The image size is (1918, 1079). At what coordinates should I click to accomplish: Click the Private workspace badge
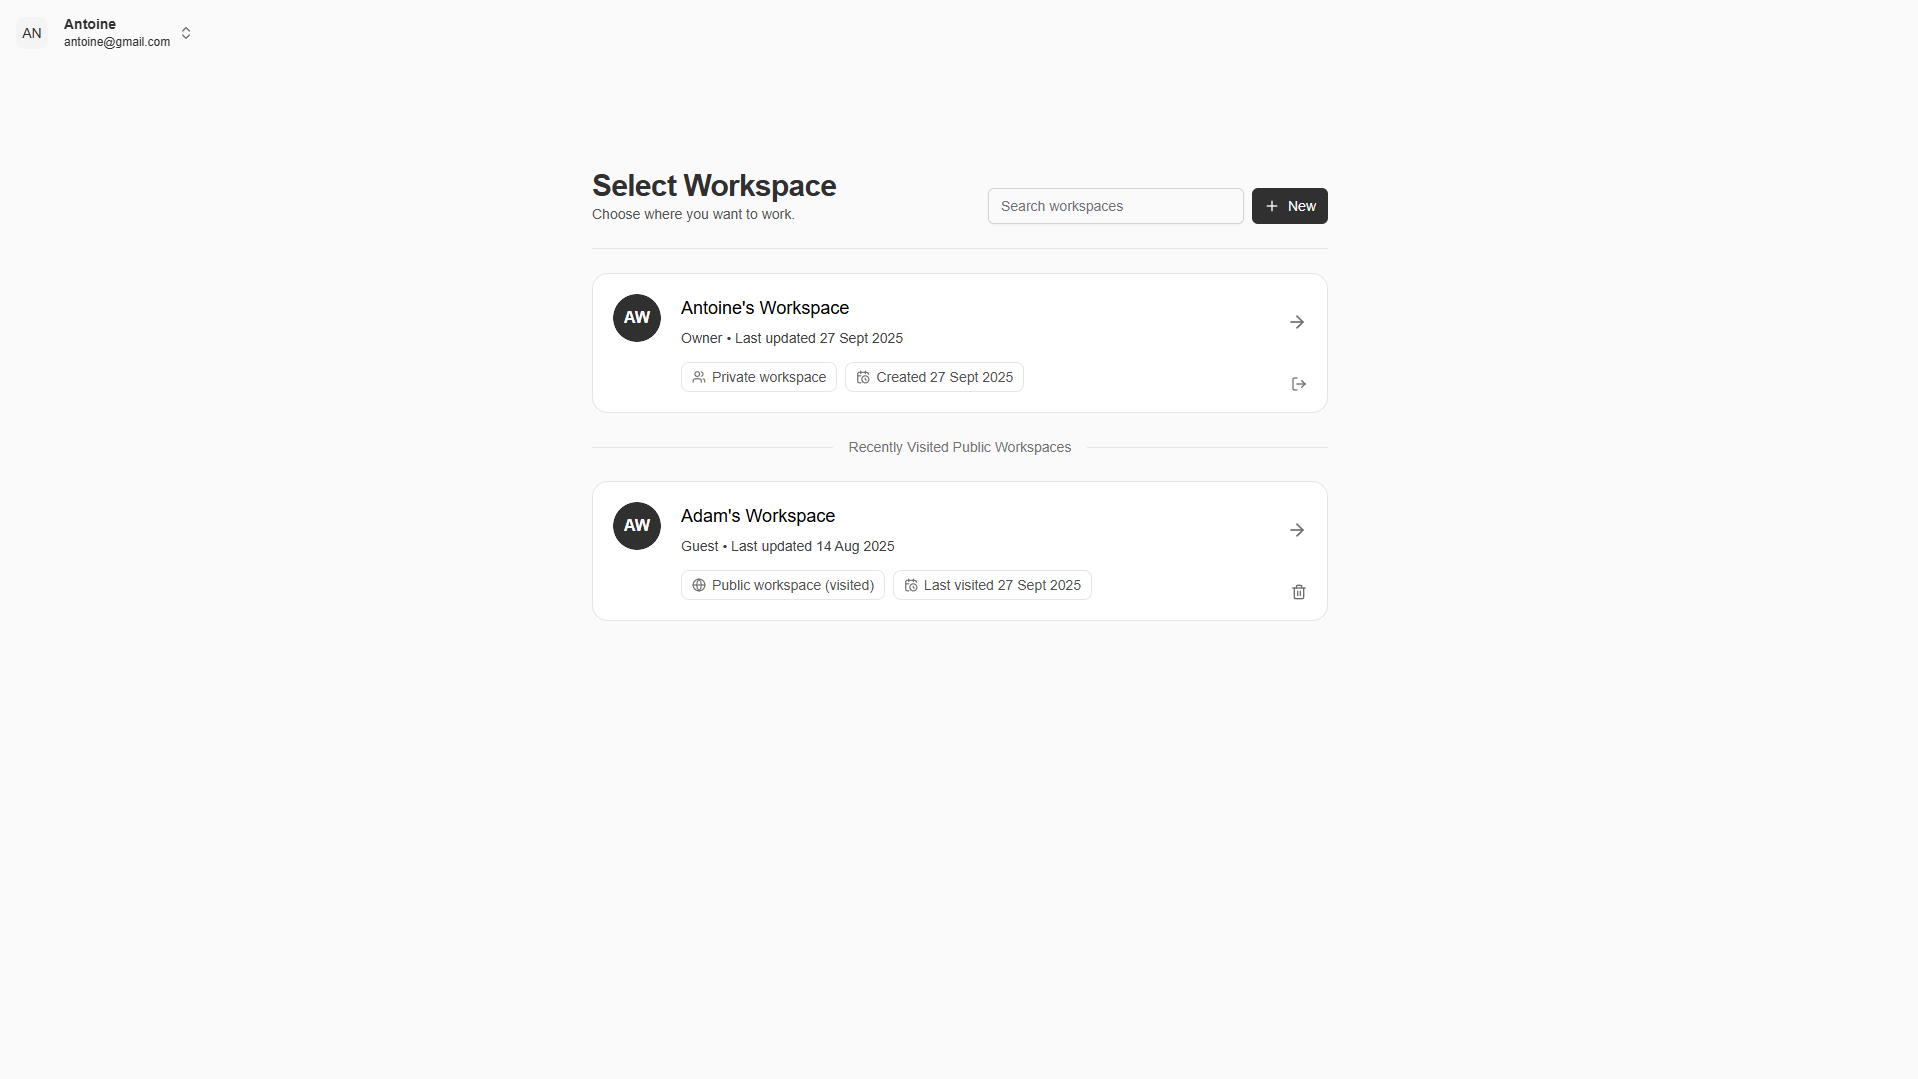[759, 377]
